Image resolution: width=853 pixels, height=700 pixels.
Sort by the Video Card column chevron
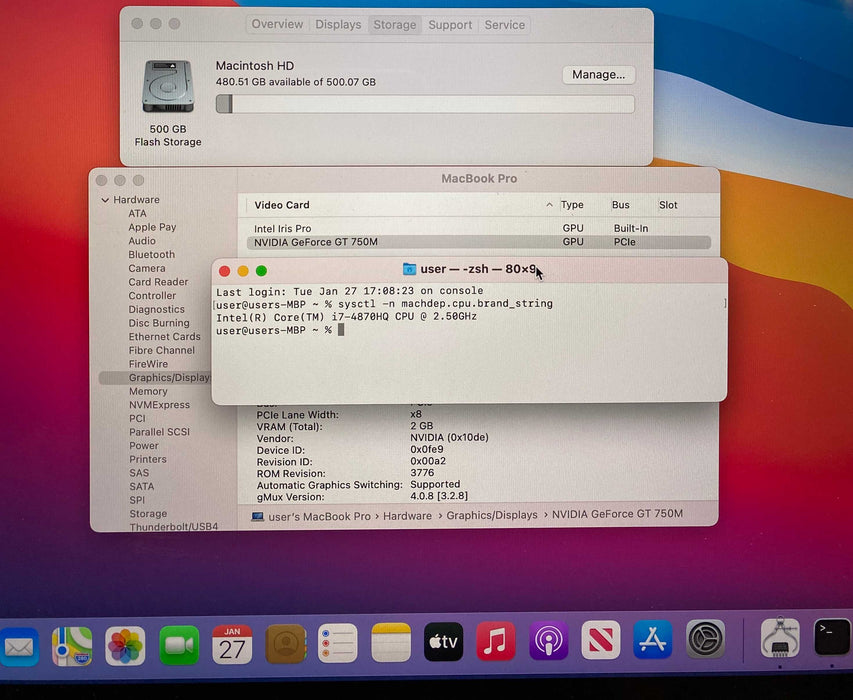(549, 205)
